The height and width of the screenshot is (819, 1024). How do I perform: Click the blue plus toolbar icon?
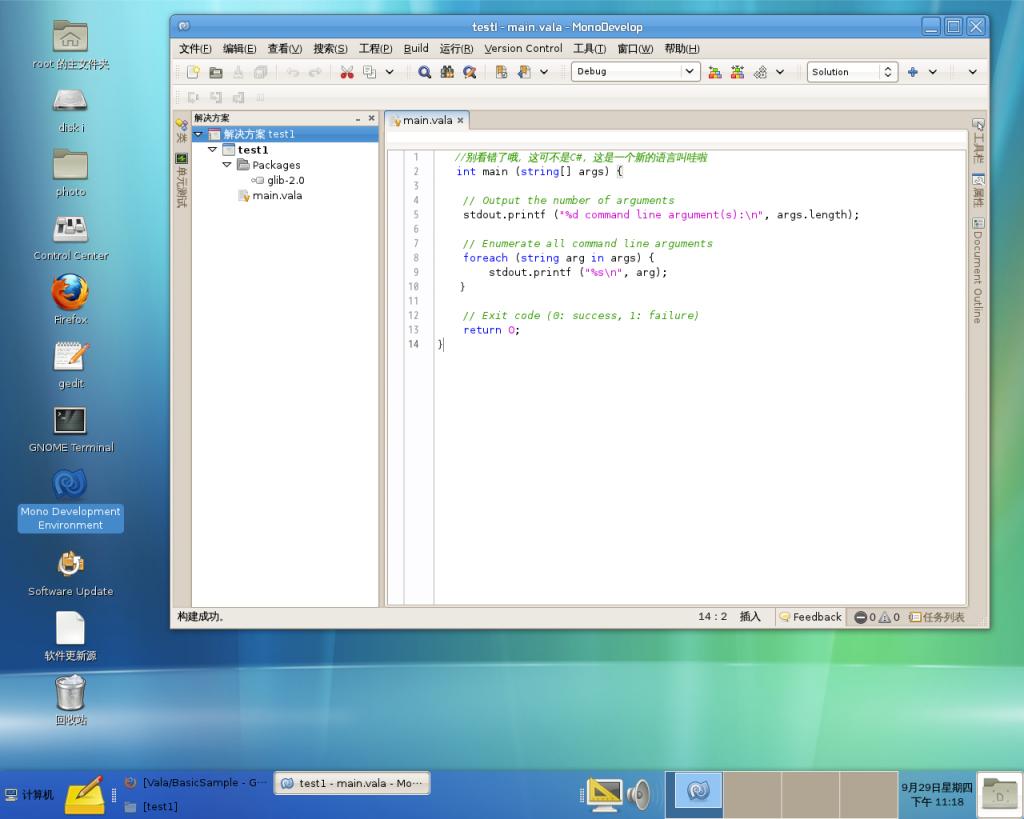(913, 72)
